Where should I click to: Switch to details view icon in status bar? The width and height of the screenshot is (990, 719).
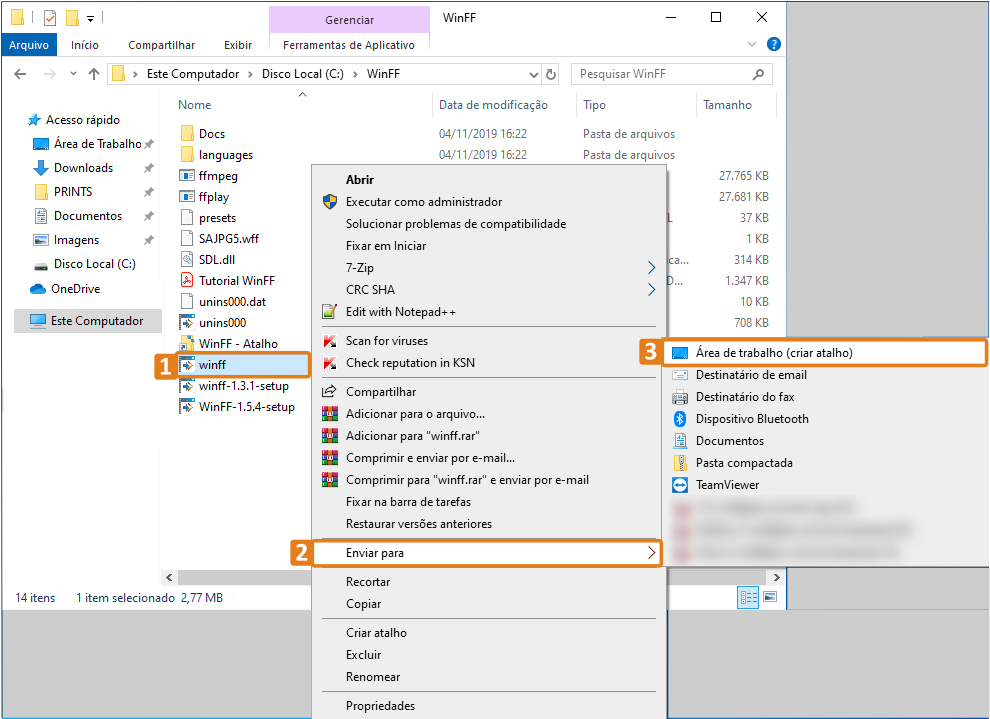click(x=748, y=597)
